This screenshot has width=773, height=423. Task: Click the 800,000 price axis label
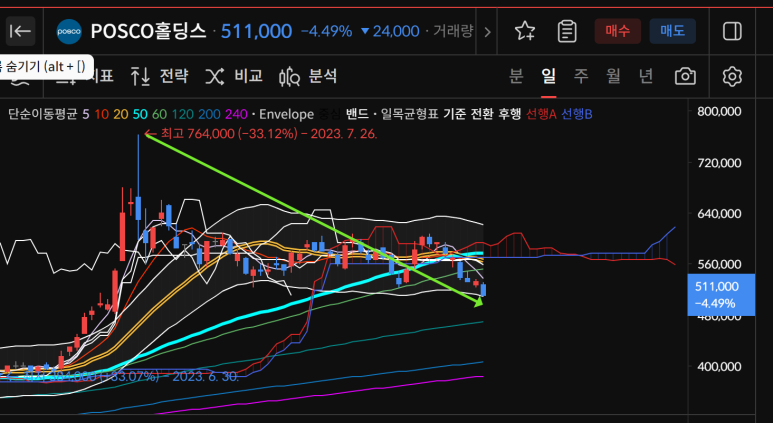[719, 111]
